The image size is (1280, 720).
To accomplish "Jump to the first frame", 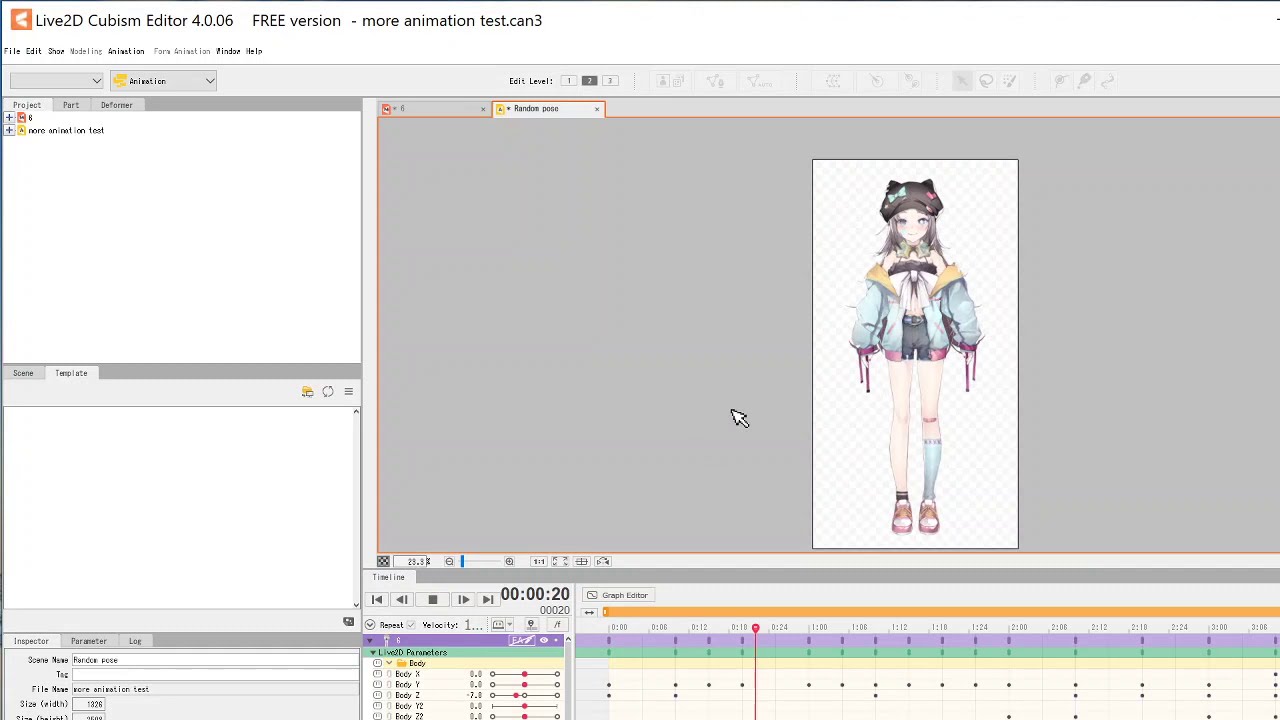I will point(377,599).
